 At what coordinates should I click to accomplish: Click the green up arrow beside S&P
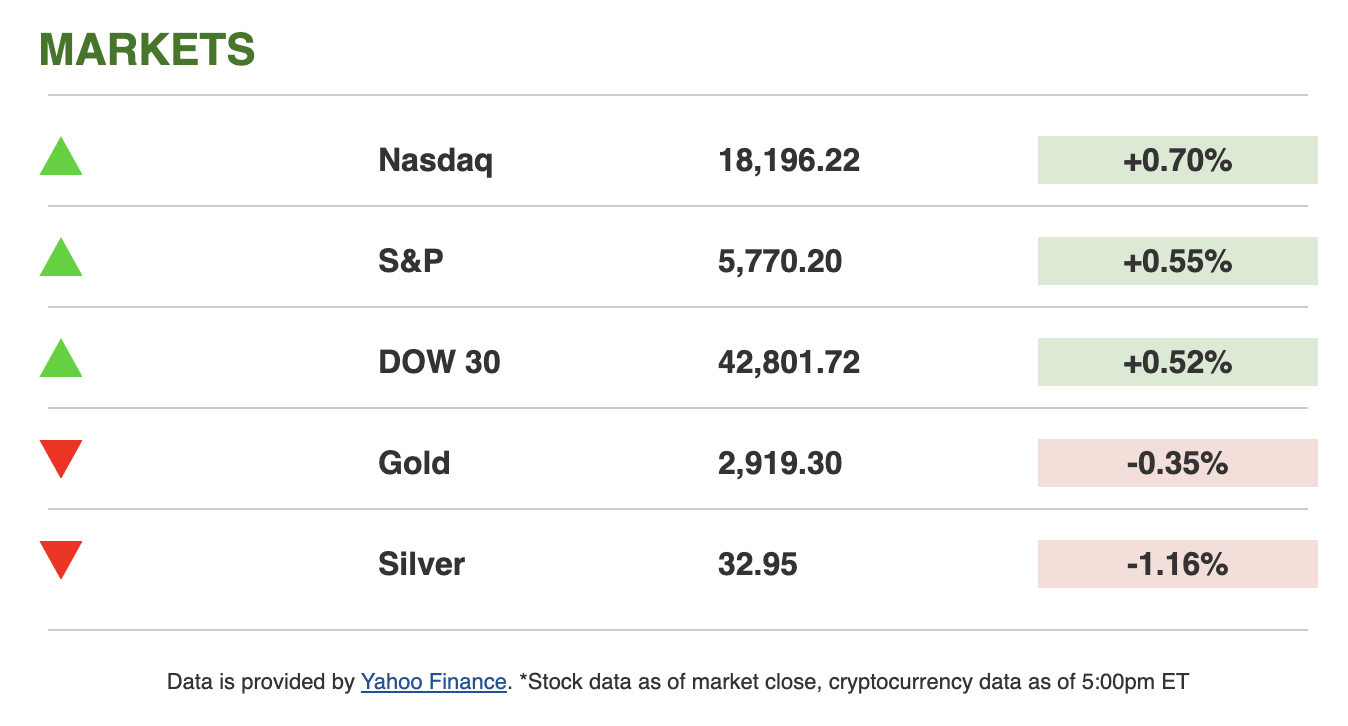(x=61, y=260)
